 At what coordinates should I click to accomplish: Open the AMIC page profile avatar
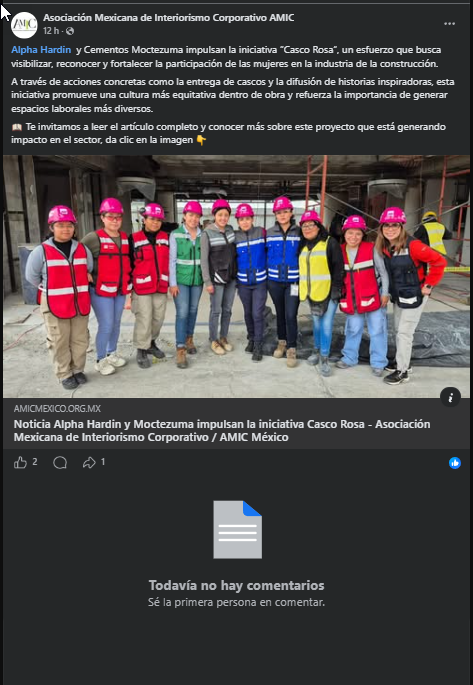coord(24,25)
